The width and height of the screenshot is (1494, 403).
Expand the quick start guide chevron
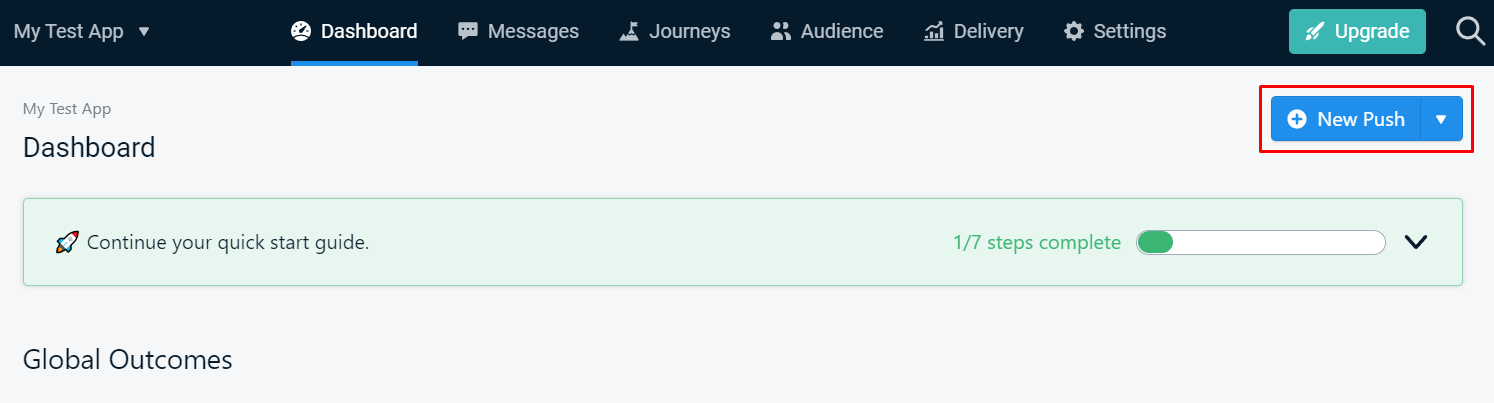click(x=1416, y=242)
